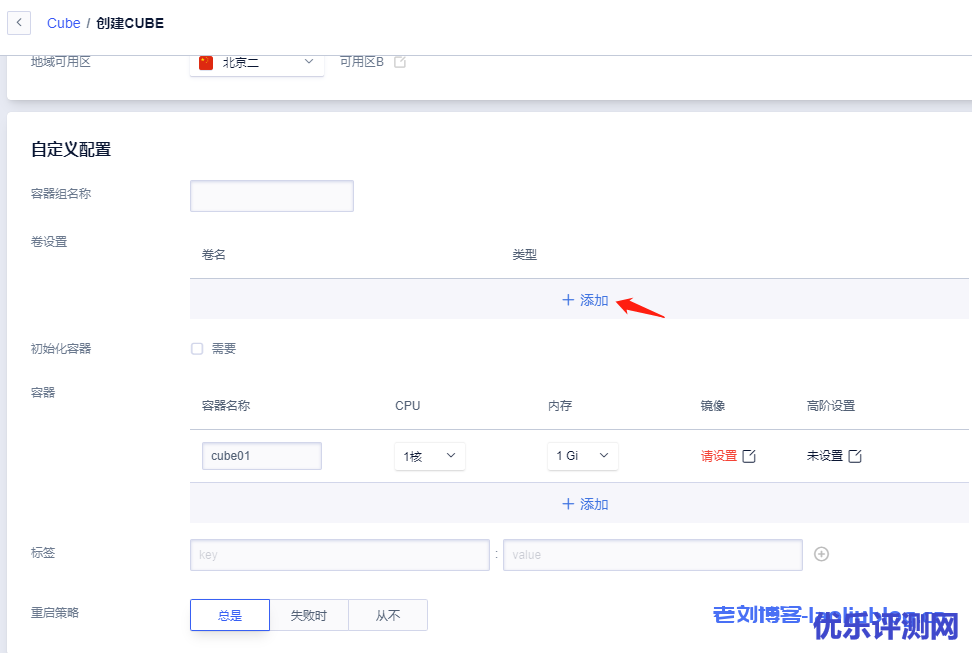Image resolution: width=972 pixels, height=653 pixels.
Task: Expand the CPU 1核 dropdown
Action: click(x=429, y=456)
